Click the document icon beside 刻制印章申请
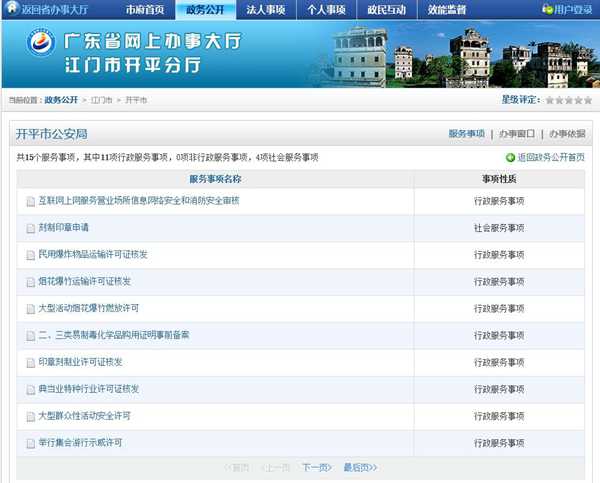Image resolution: width=600 pixels, height=483 pixels. click(x=30, y=228)
